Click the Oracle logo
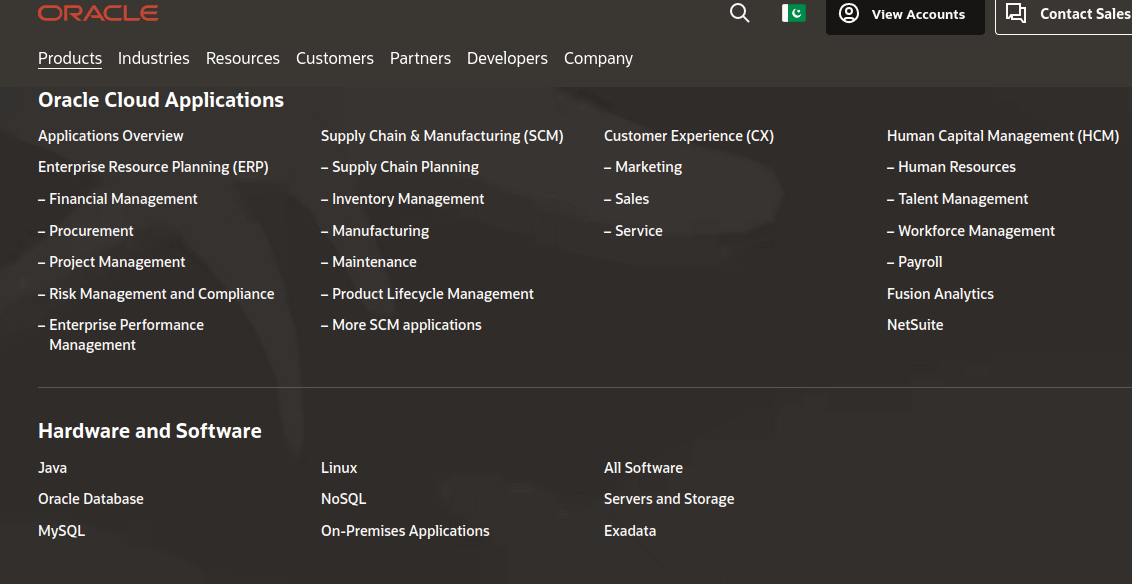 pos(98,13)
